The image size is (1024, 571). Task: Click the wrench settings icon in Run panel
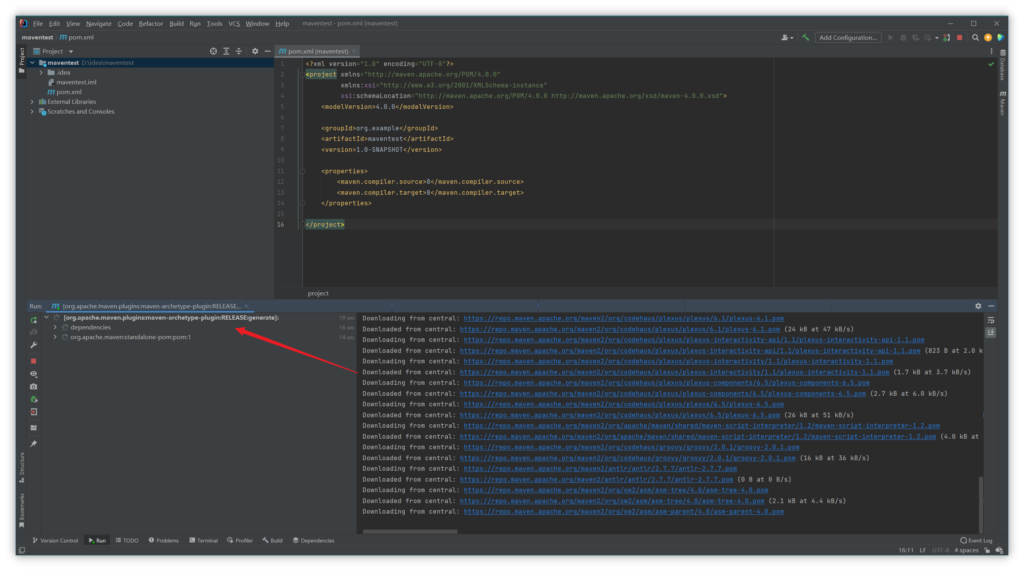(x=33, y=345)
